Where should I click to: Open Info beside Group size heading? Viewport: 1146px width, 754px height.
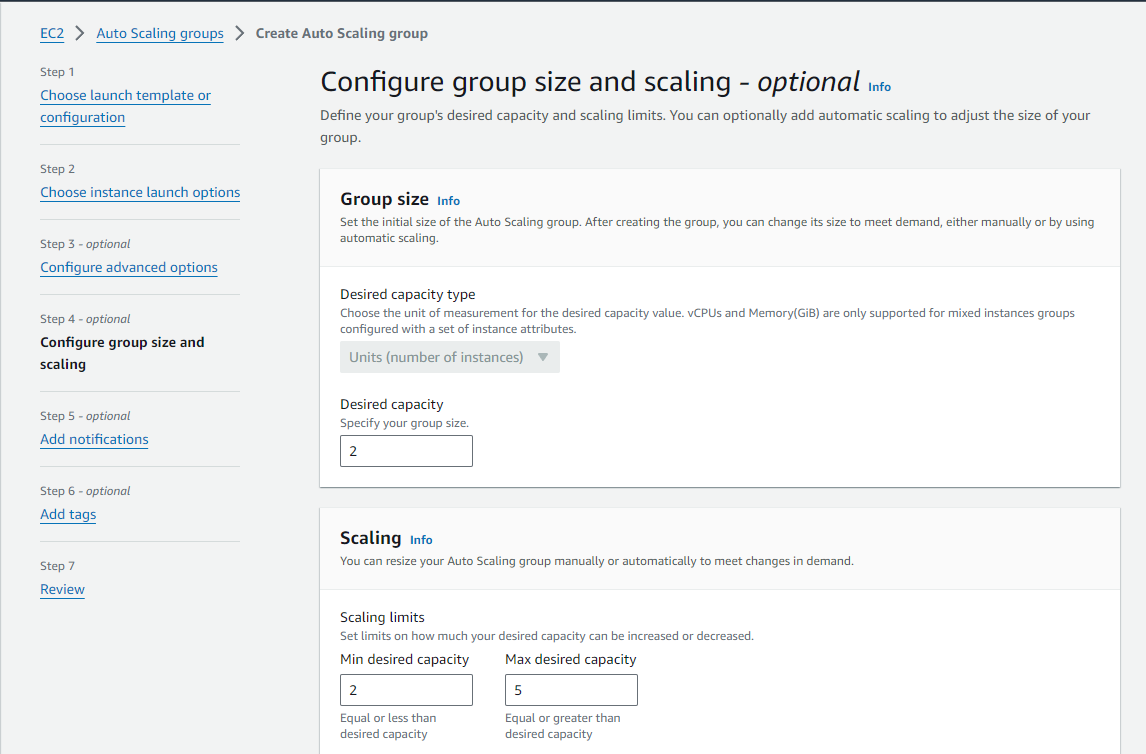coord(448,201)
